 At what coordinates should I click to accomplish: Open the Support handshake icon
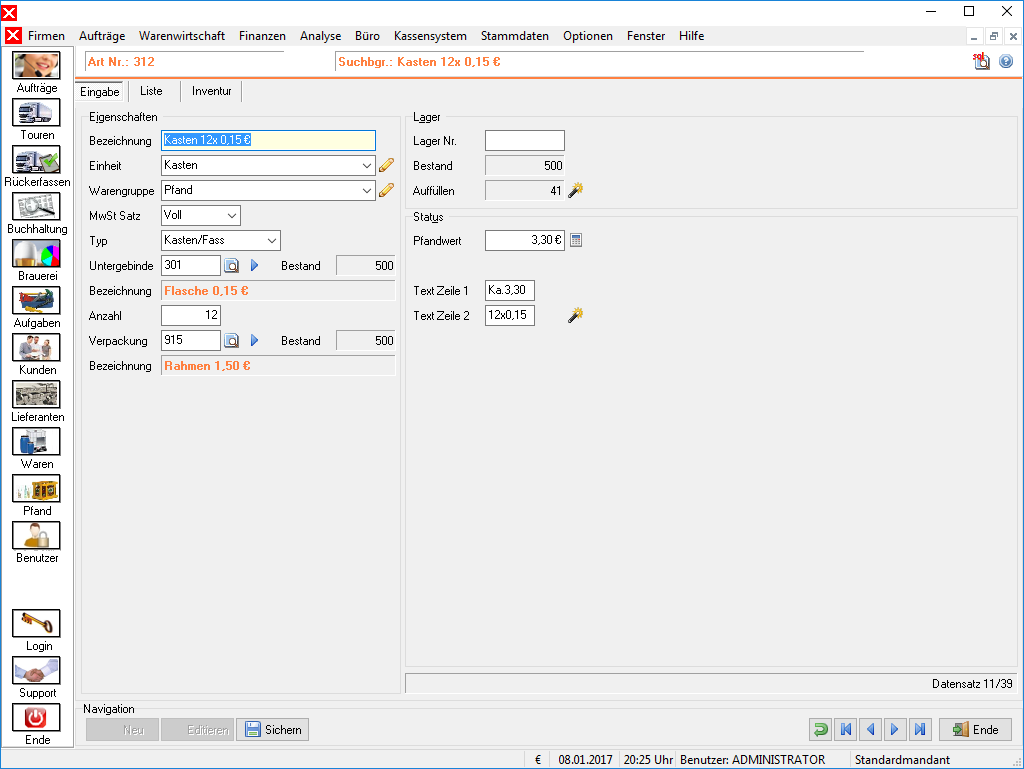pos(37,670)
